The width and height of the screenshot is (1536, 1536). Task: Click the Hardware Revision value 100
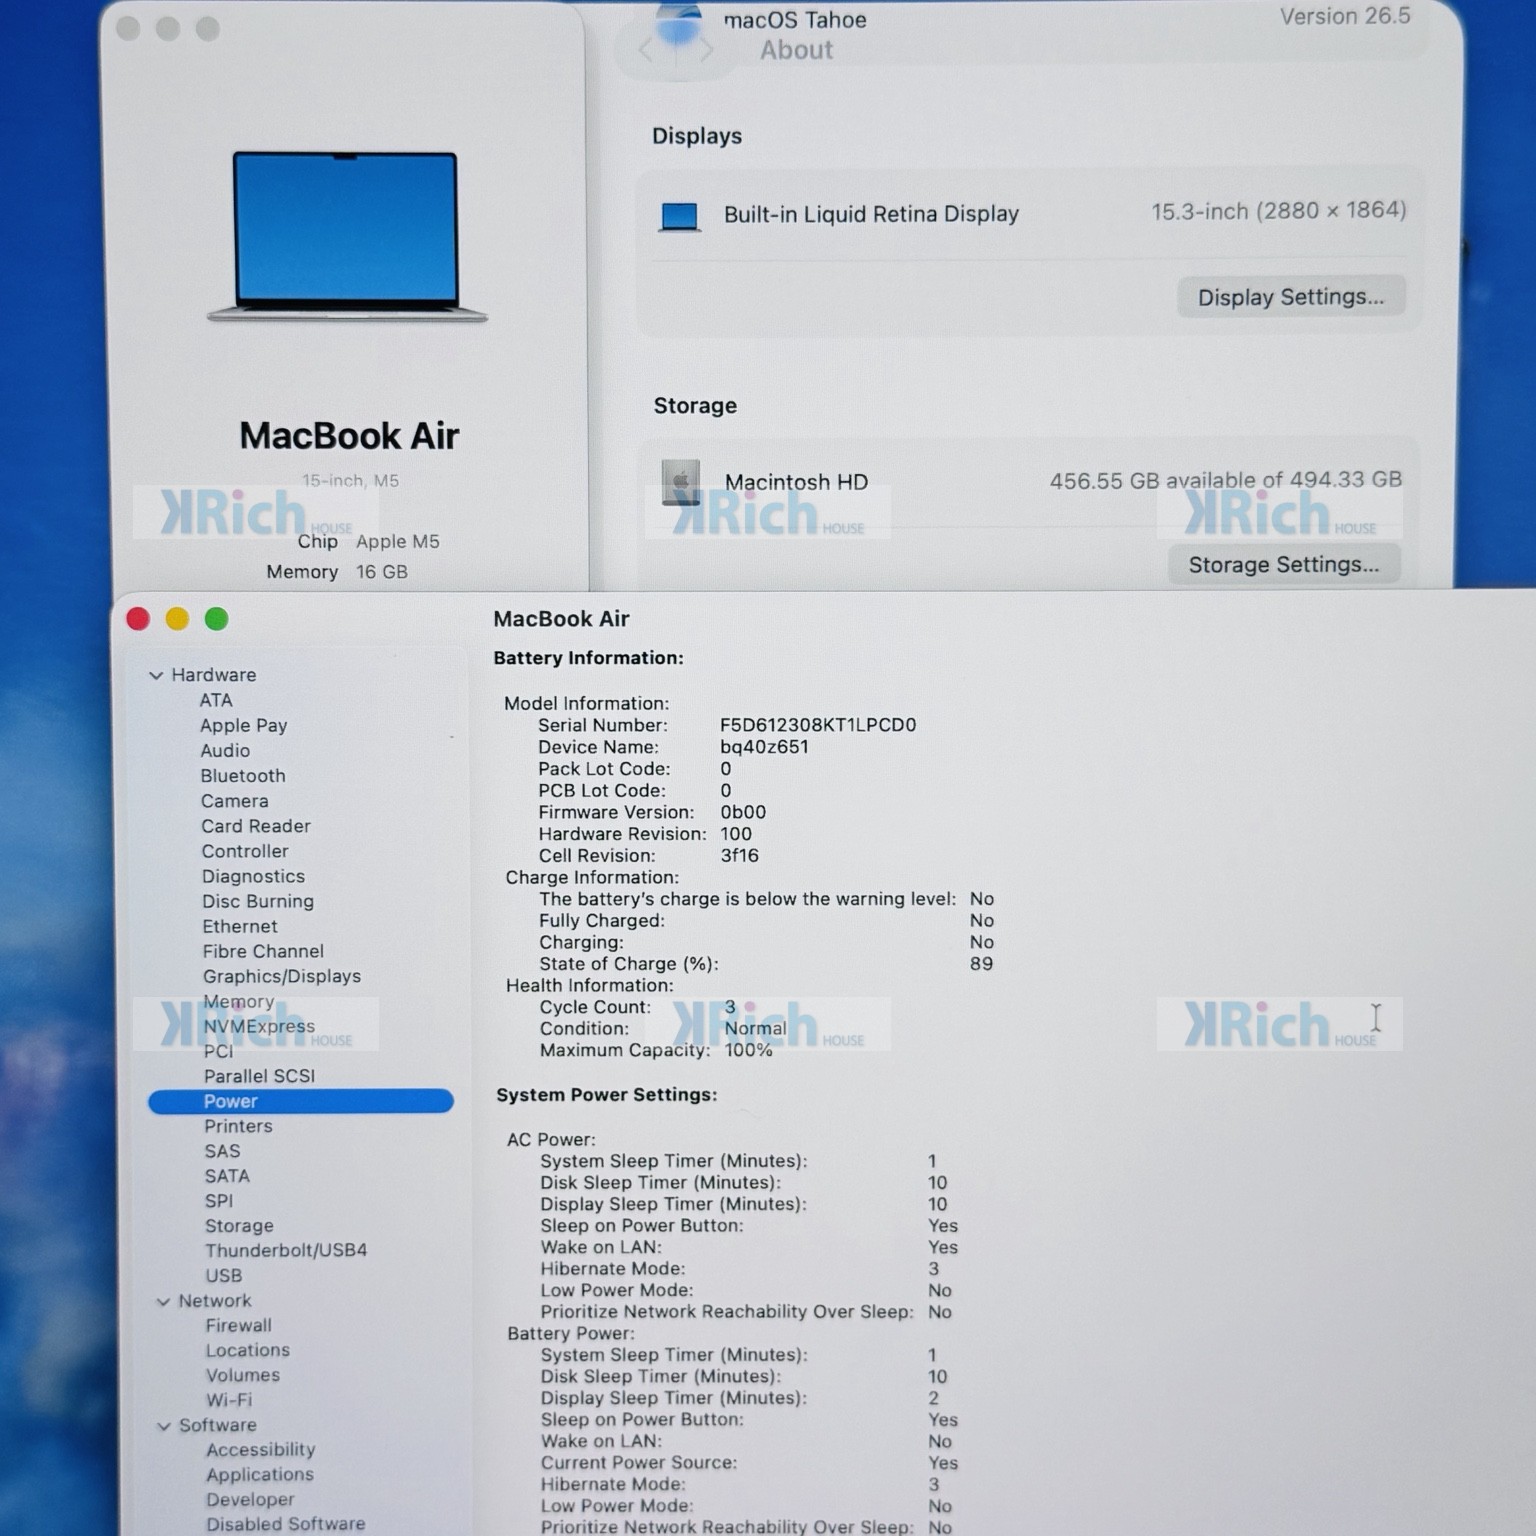coord(735,835)
